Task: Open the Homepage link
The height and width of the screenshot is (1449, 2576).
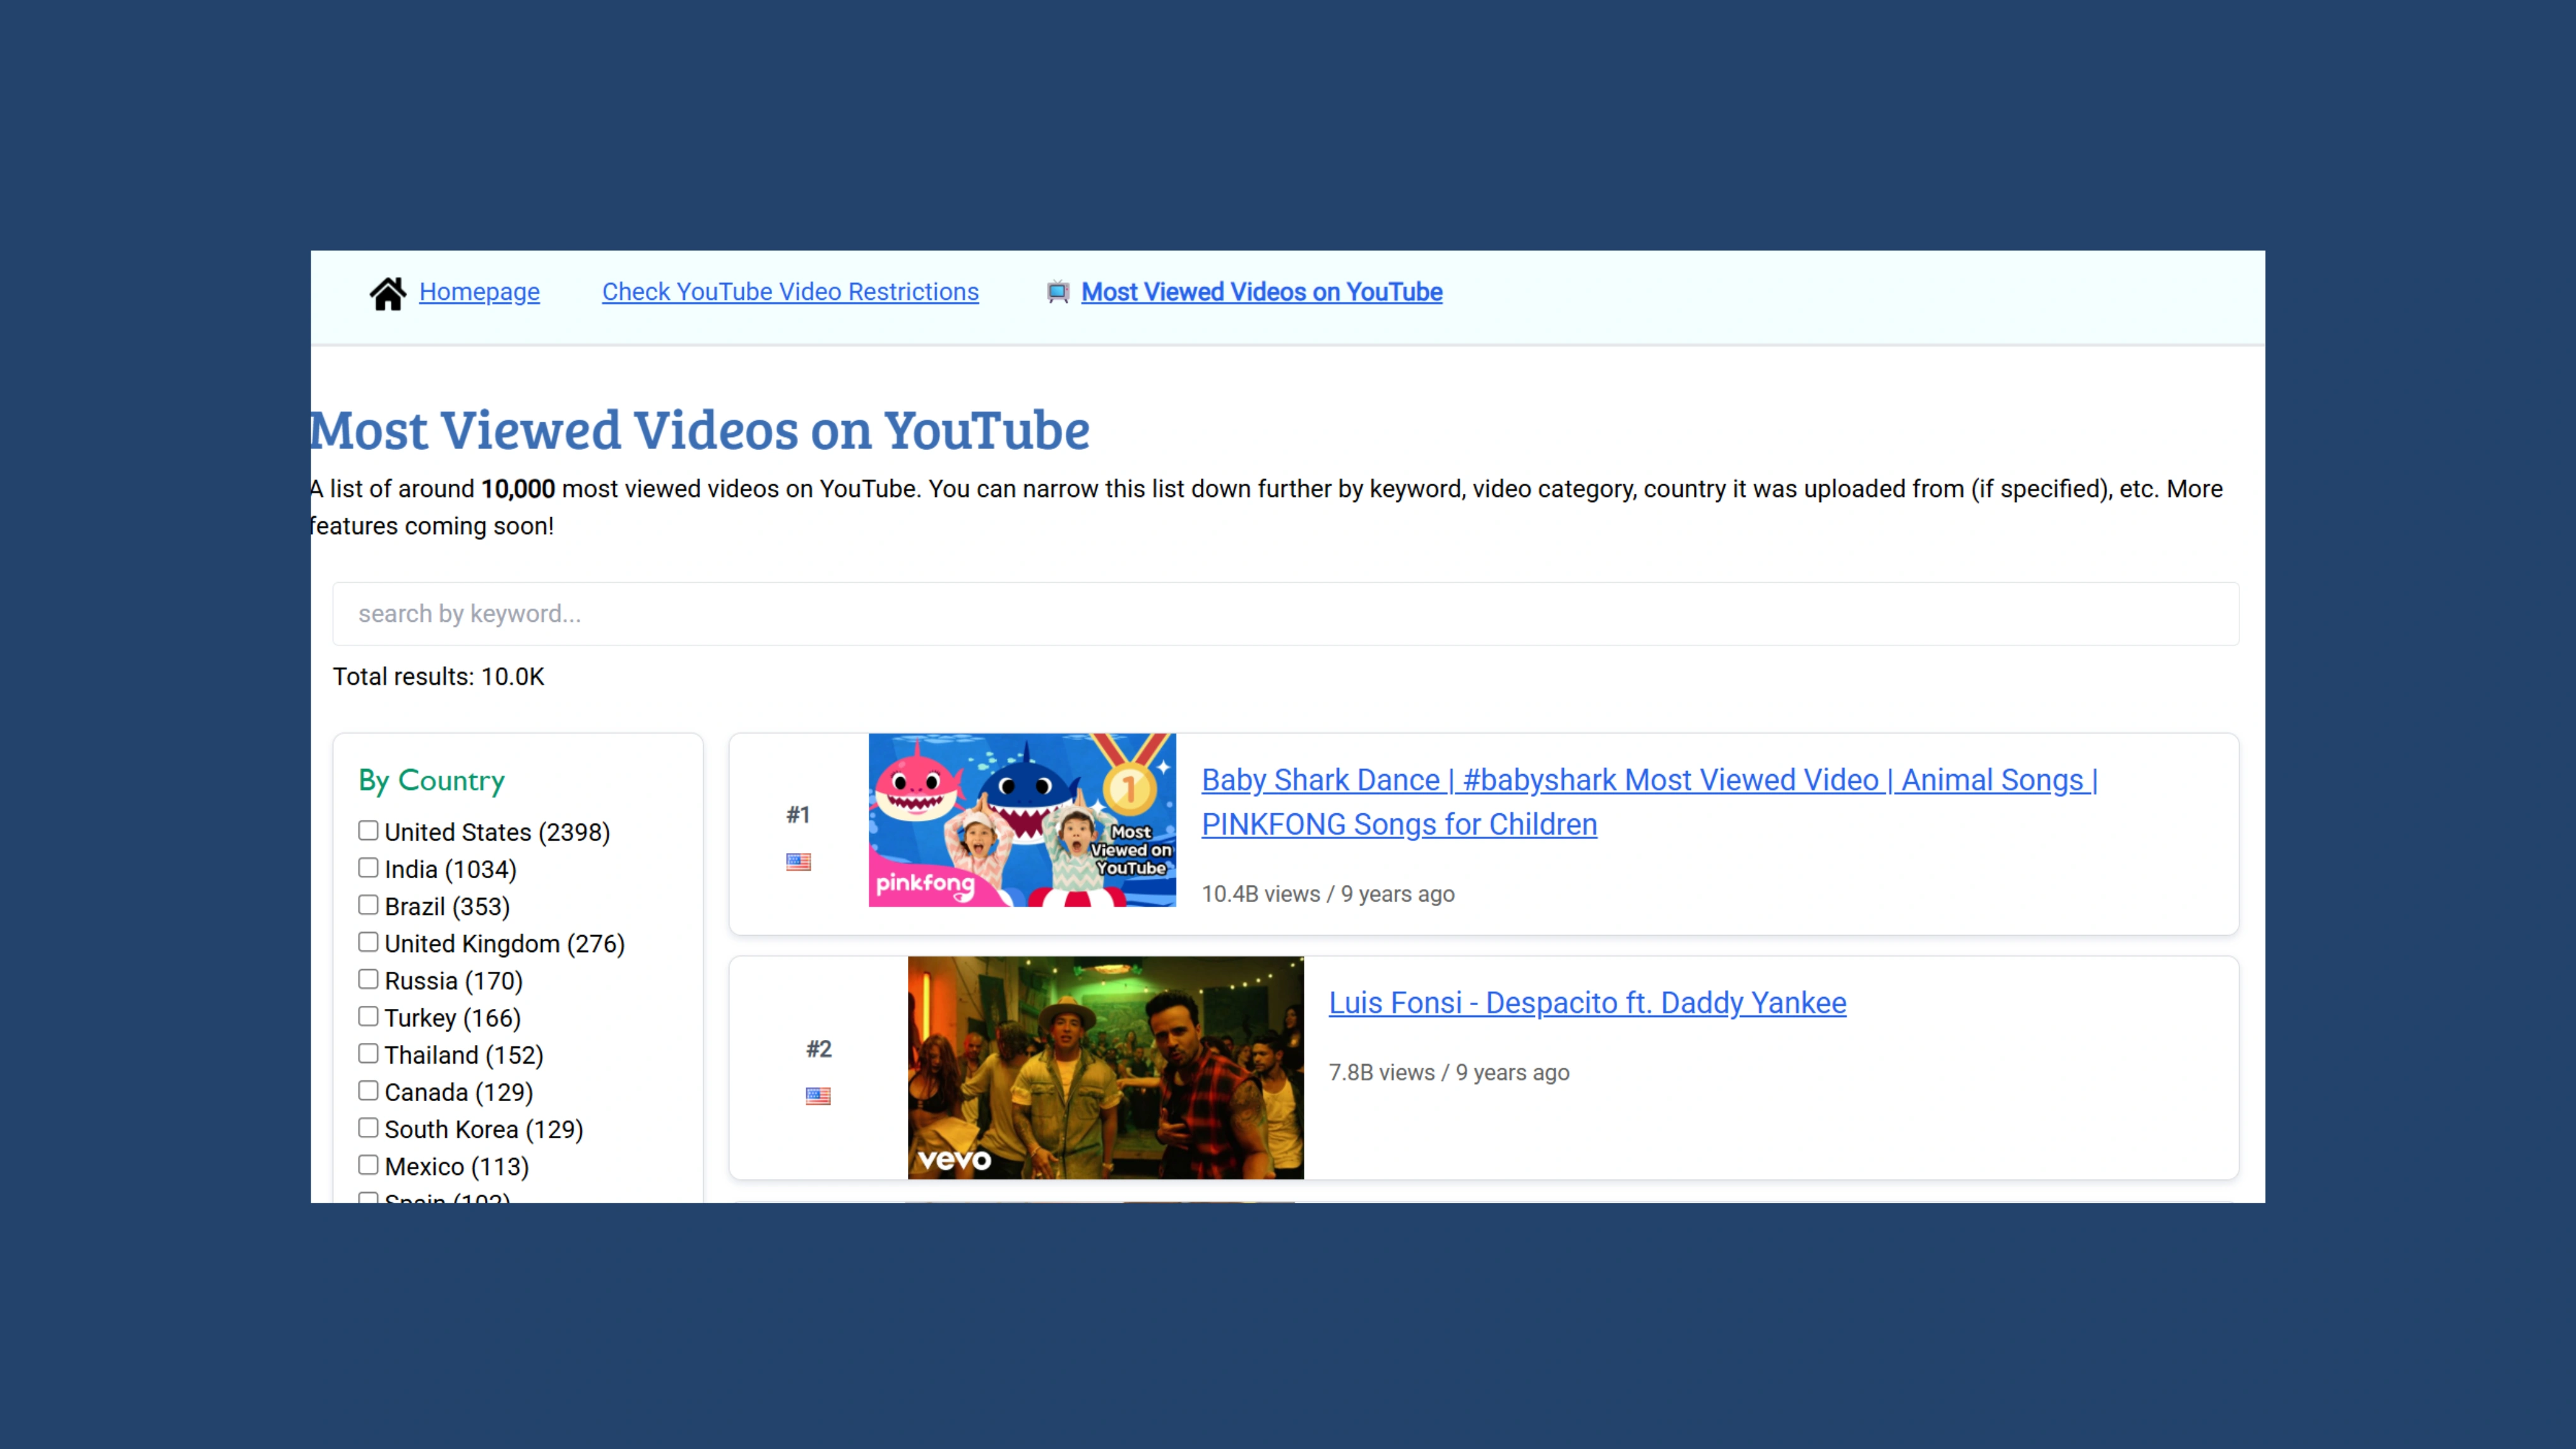Action: coord(479,292)
